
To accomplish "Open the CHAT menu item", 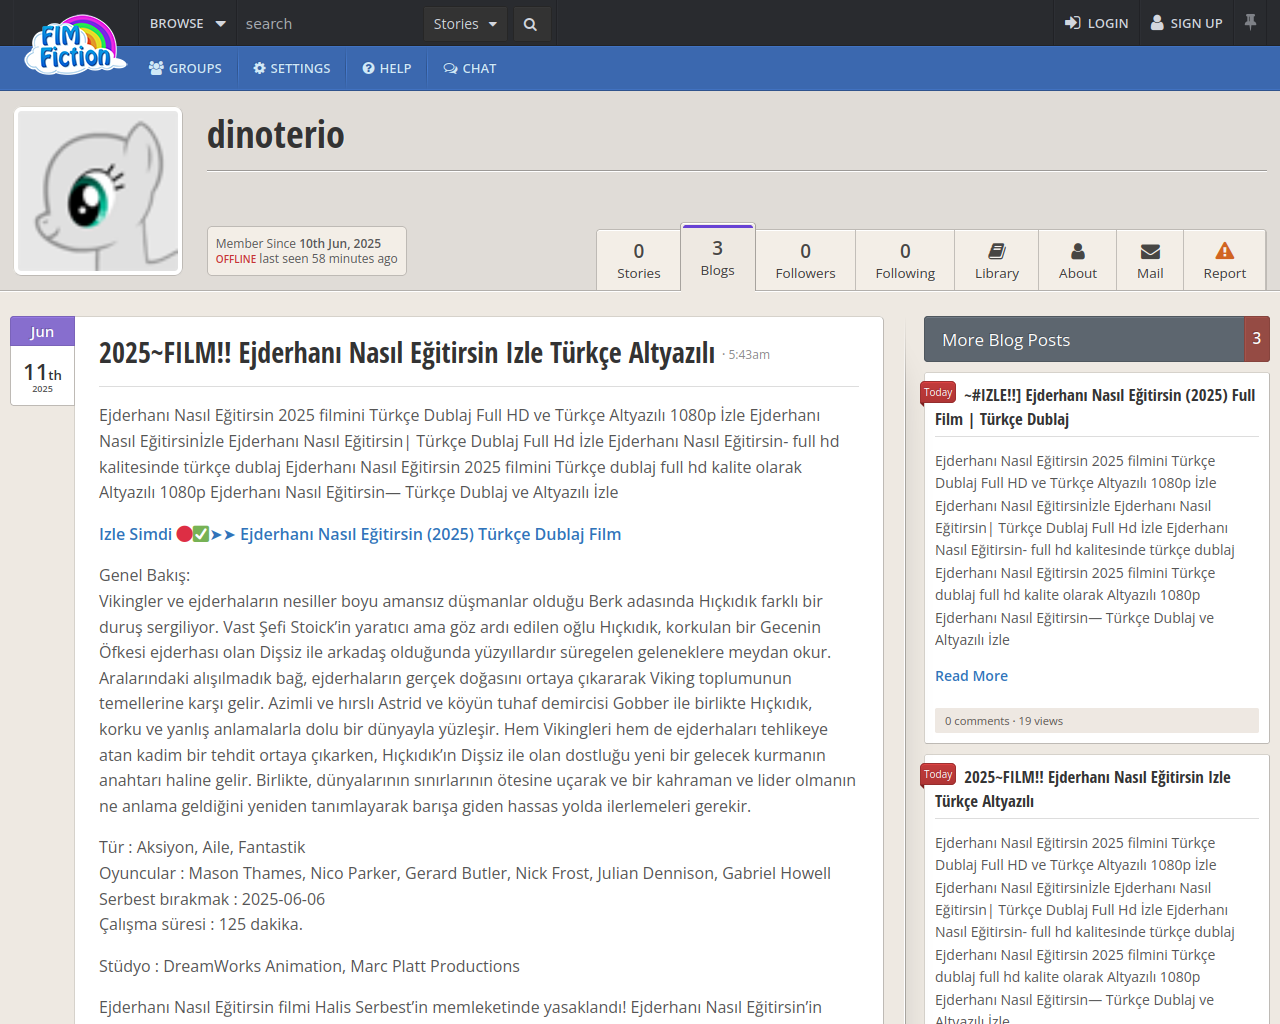I will tap(470, 68).
